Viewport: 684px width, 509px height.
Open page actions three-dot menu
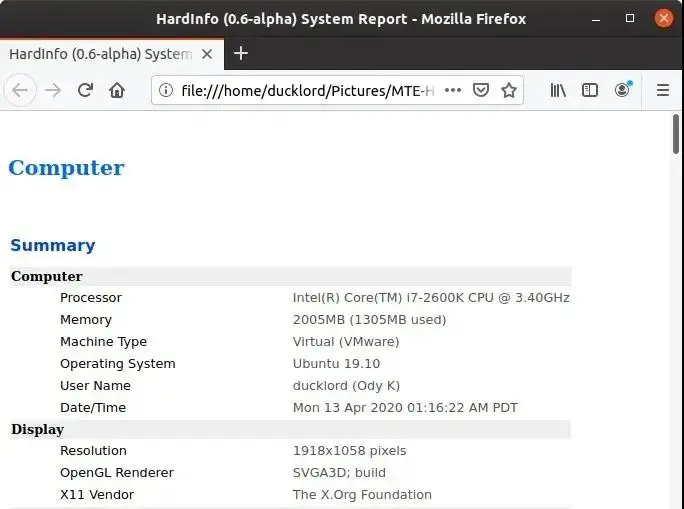coord(452,90)
